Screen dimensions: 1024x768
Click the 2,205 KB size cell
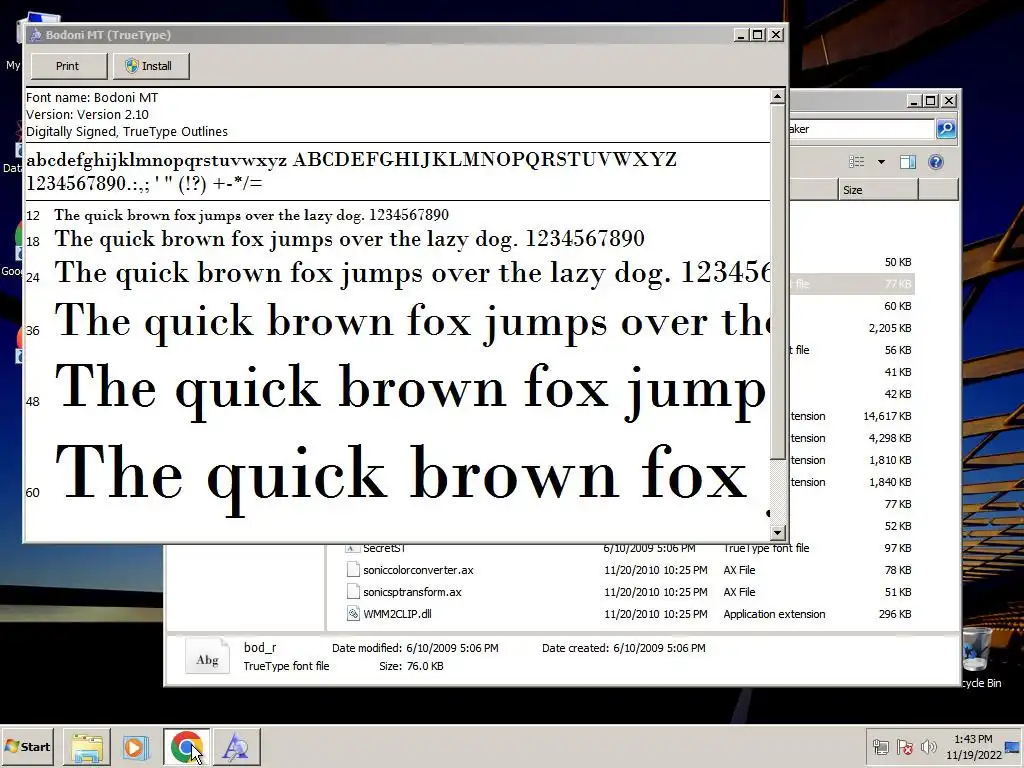[x=889, y=328]
